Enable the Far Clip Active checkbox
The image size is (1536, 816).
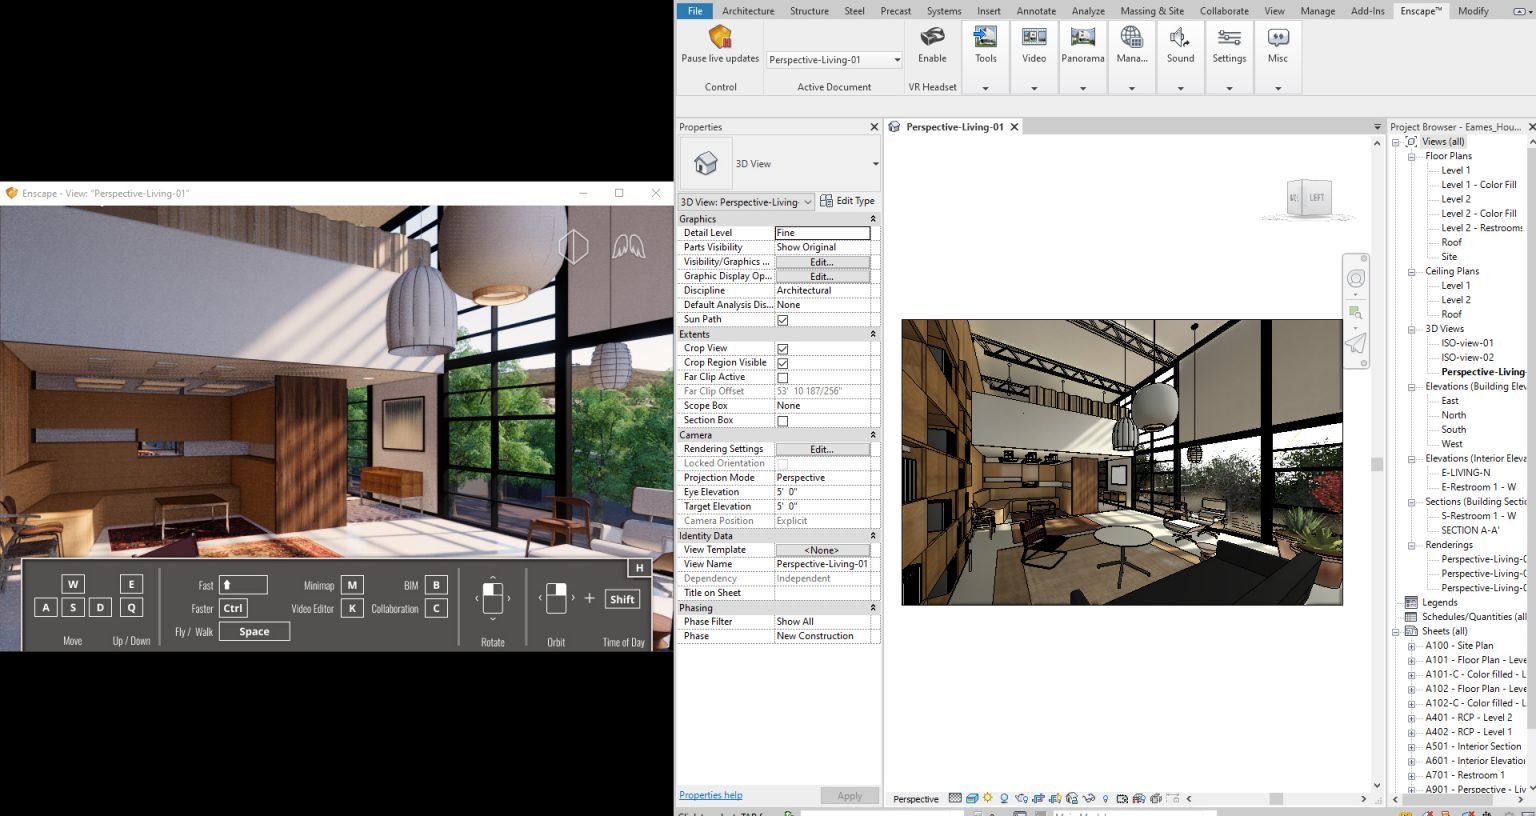click(x=783, y=378)
